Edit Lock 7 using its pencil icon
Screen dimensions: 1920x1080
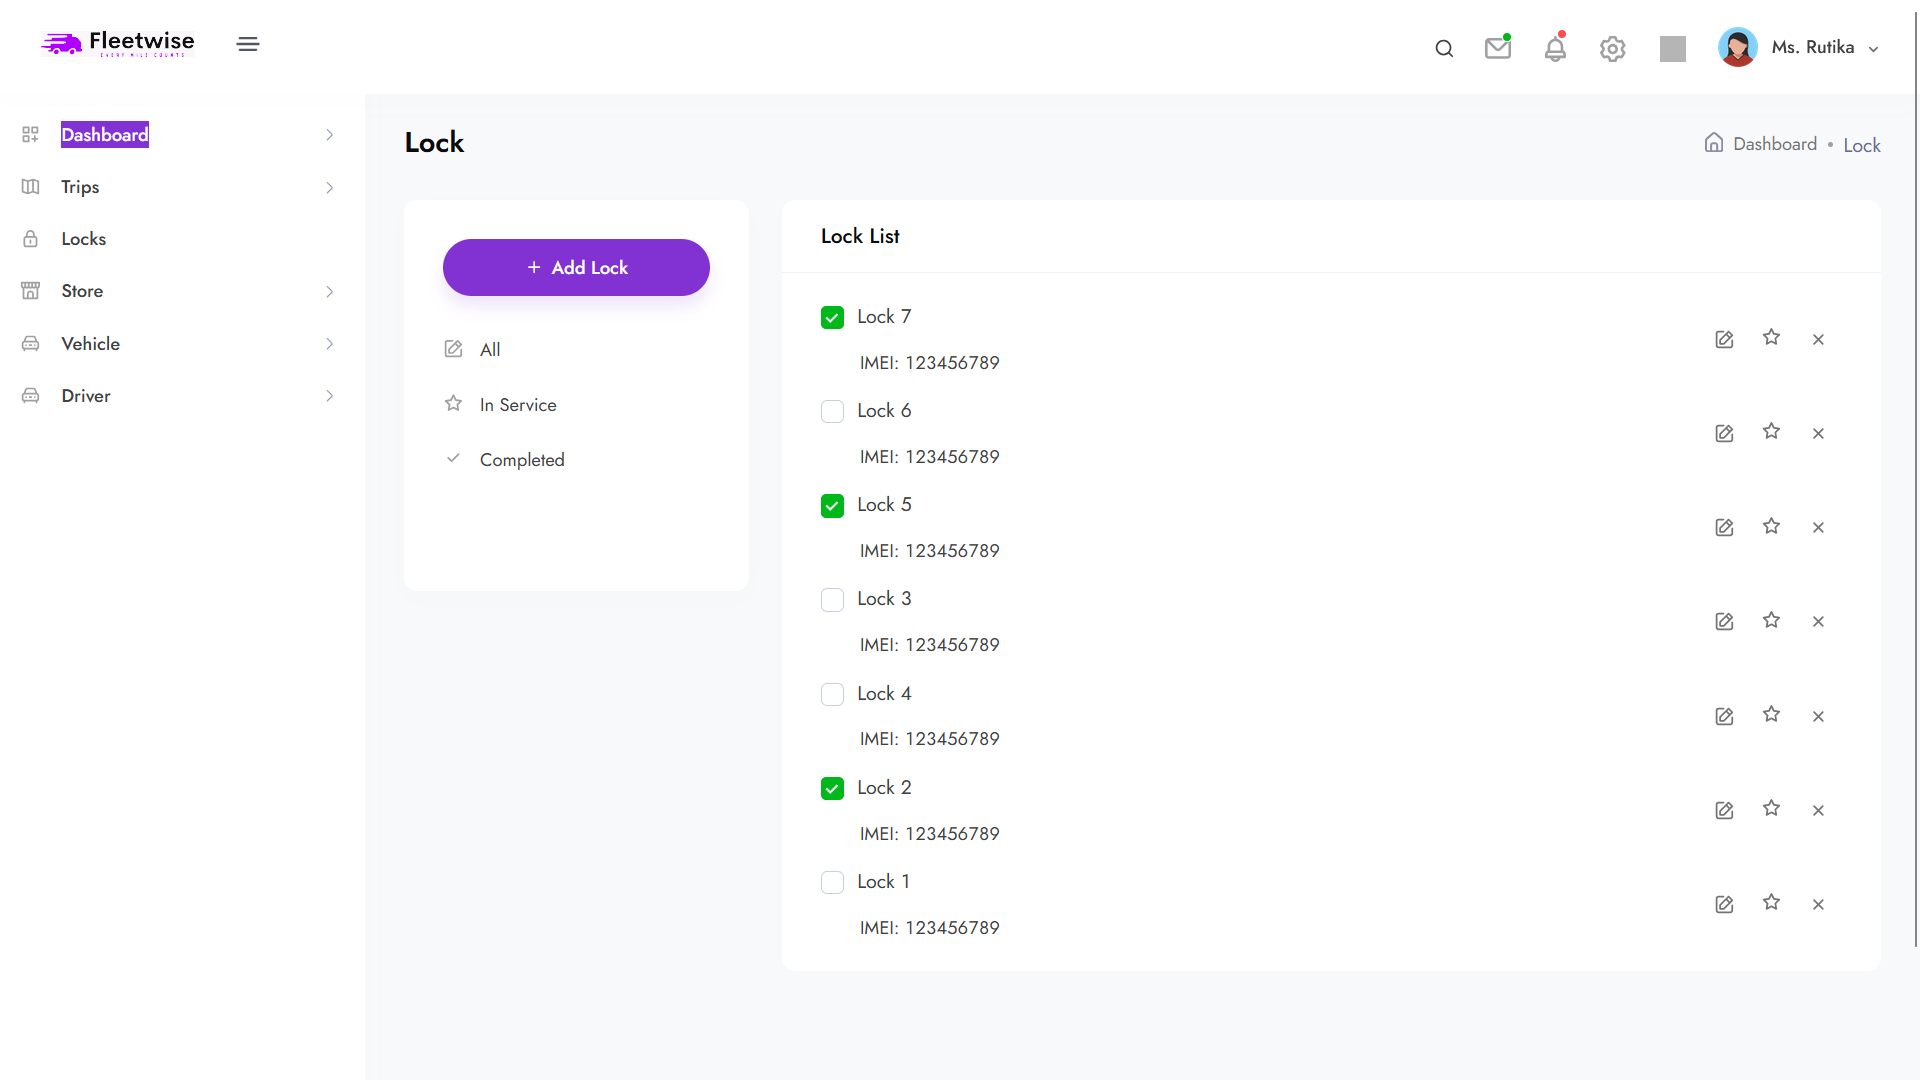tap(1724, 339)
